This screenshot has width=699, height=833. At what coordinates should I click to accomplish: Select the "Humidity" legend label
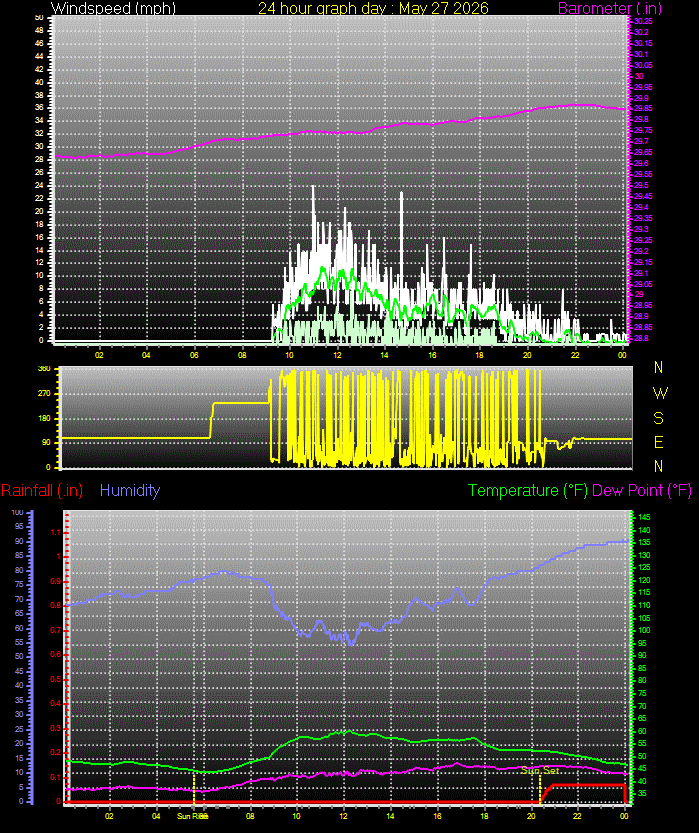point(130,490)
